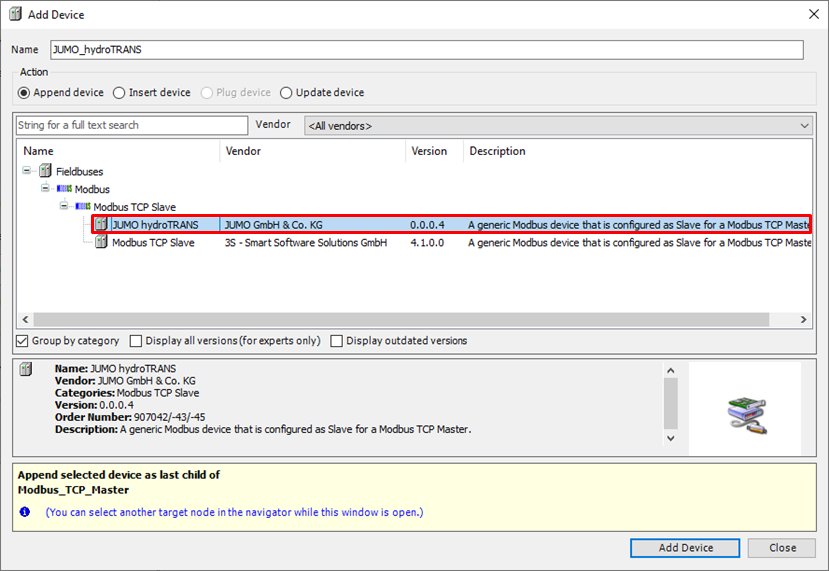Click the Fieldbuses category icon
This screenshot has width=829, height=571.
(x=45, y=171)
